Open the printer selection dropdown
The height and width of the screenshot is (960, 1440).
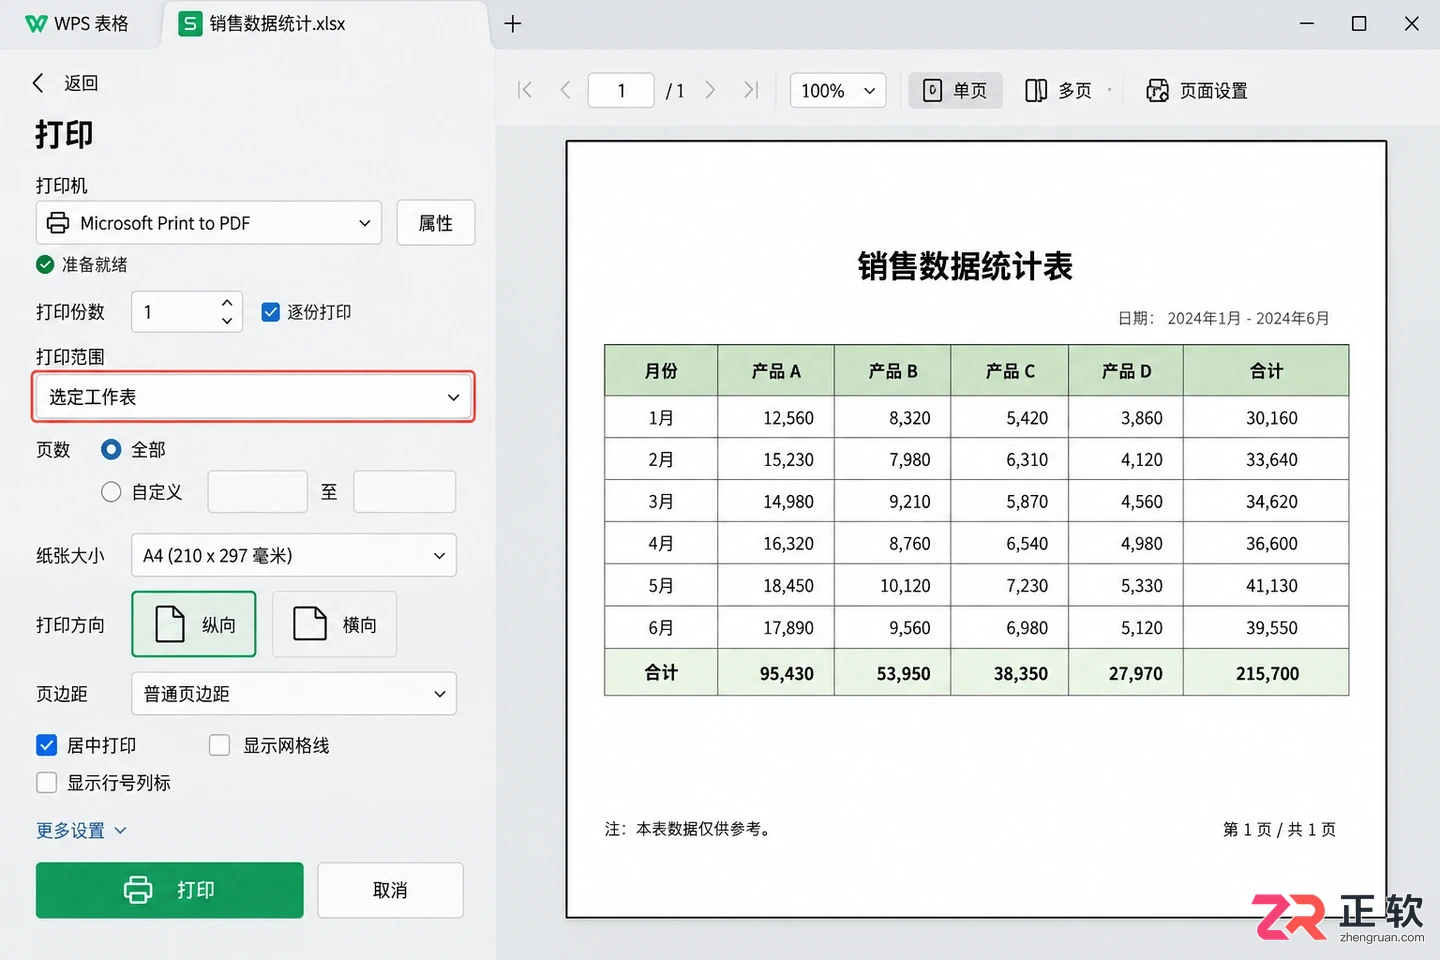point(209,223)
